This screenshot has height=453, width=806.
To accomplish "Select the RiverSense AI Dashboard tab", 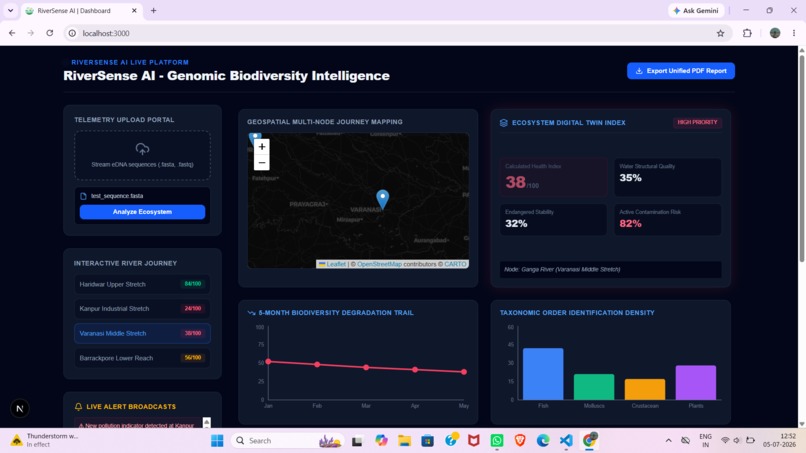I will (x=82, y=11).
